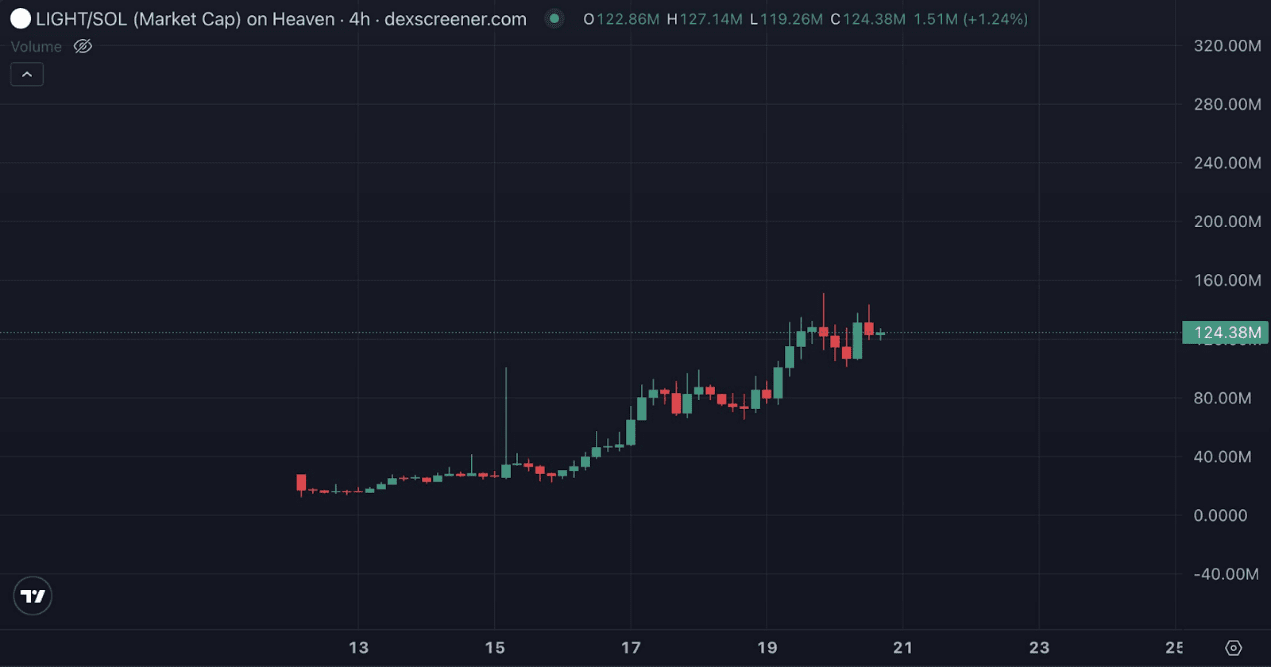
Task: Click the 320.00M price axis label
Action: coord(1227,46)
